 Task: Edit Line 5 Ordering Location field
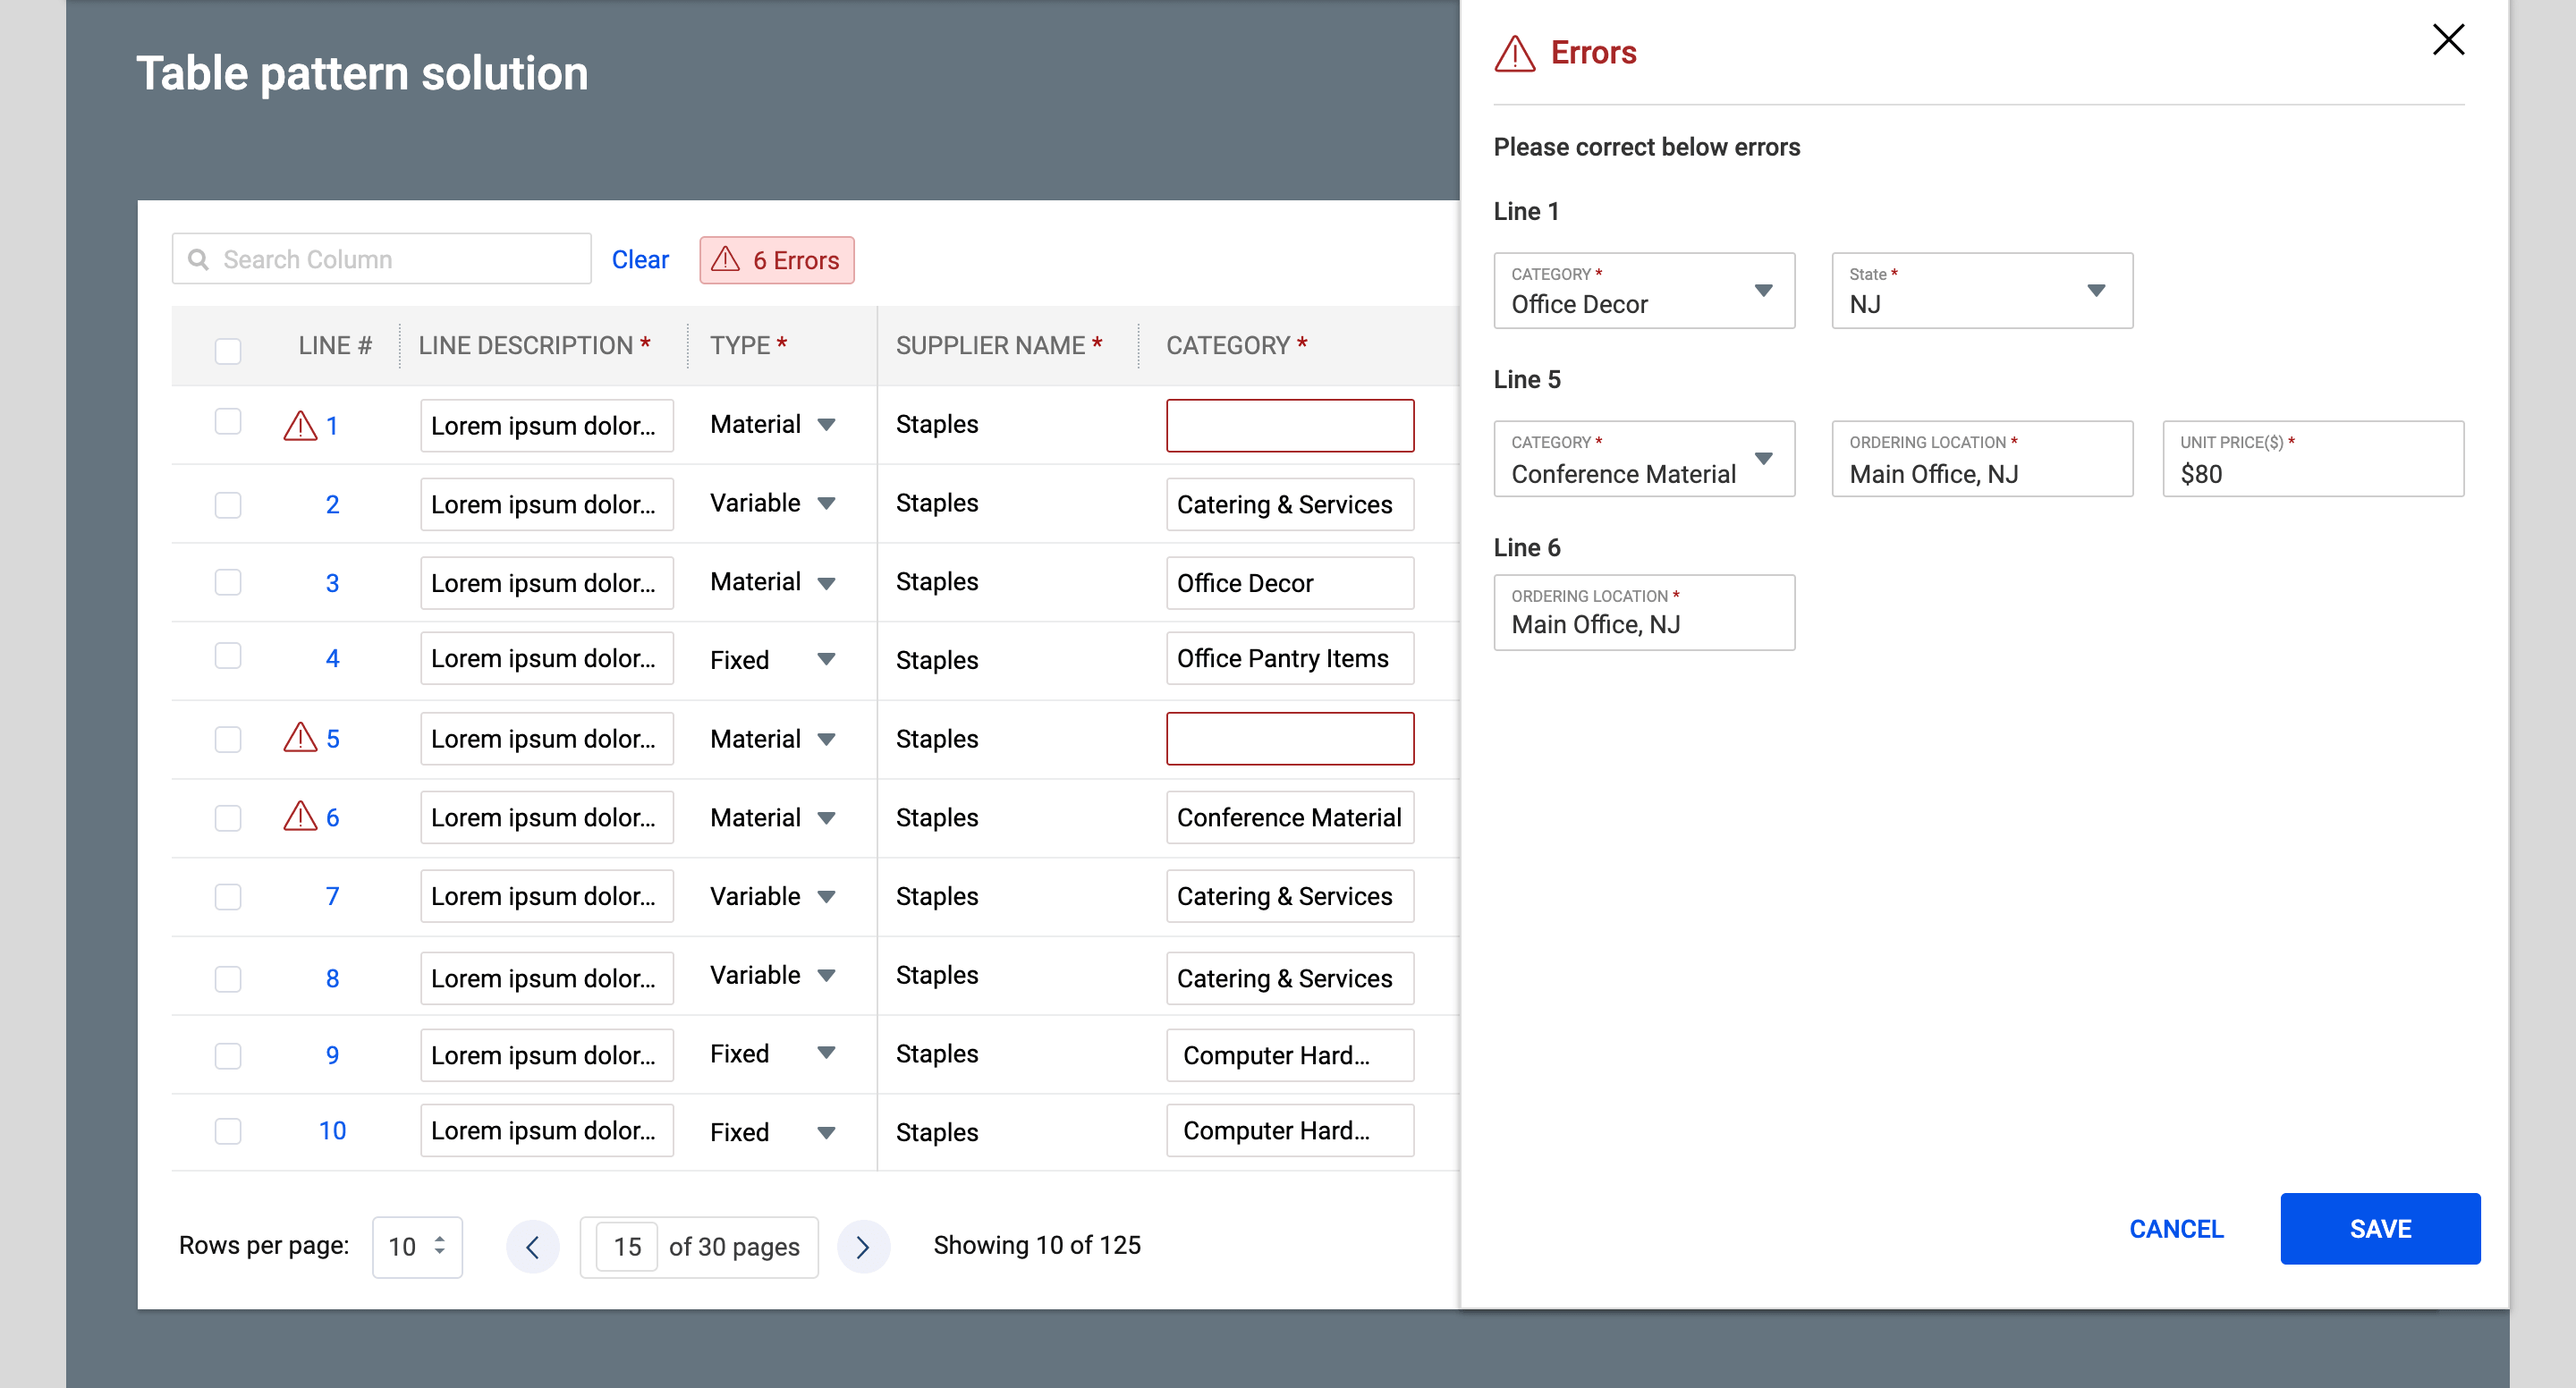point(1982,459)
